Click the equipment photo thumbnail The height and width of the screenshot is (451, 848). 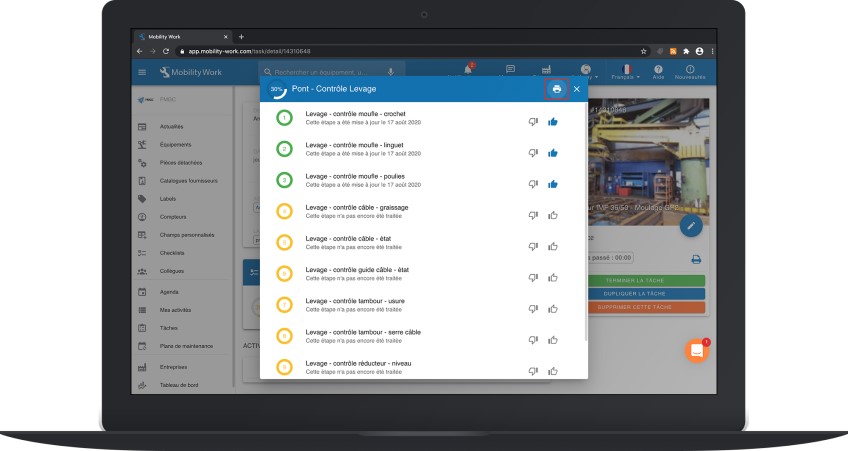point(648,162)
